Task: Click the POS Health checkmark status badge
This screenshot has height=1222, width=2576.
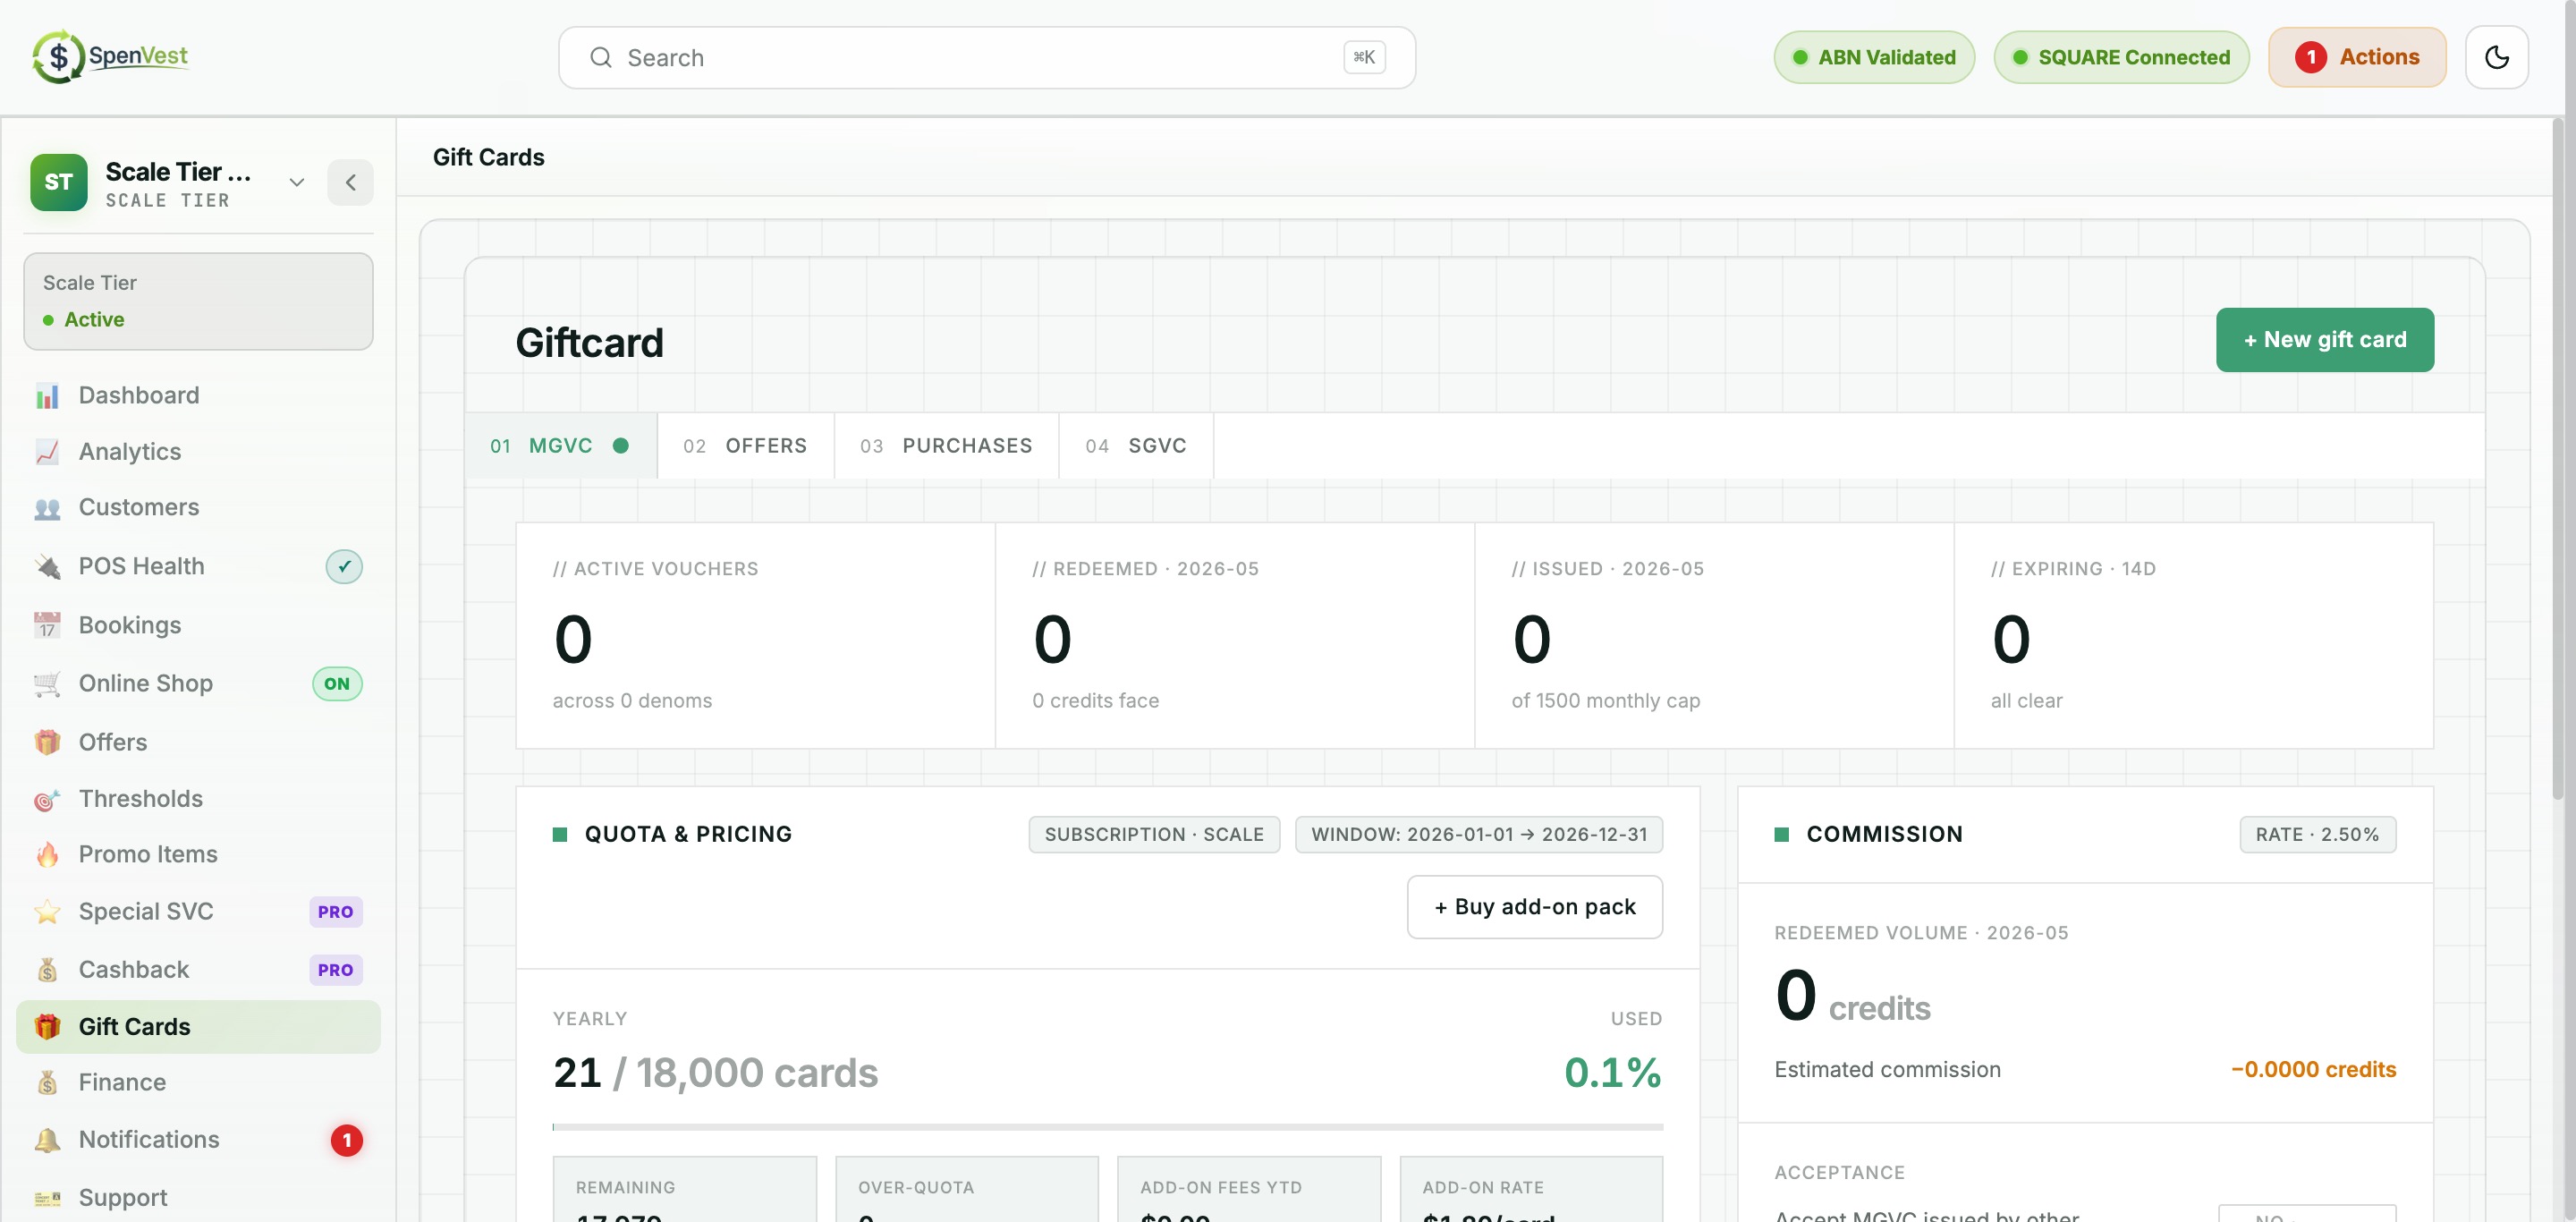Action: click(344, 567)
